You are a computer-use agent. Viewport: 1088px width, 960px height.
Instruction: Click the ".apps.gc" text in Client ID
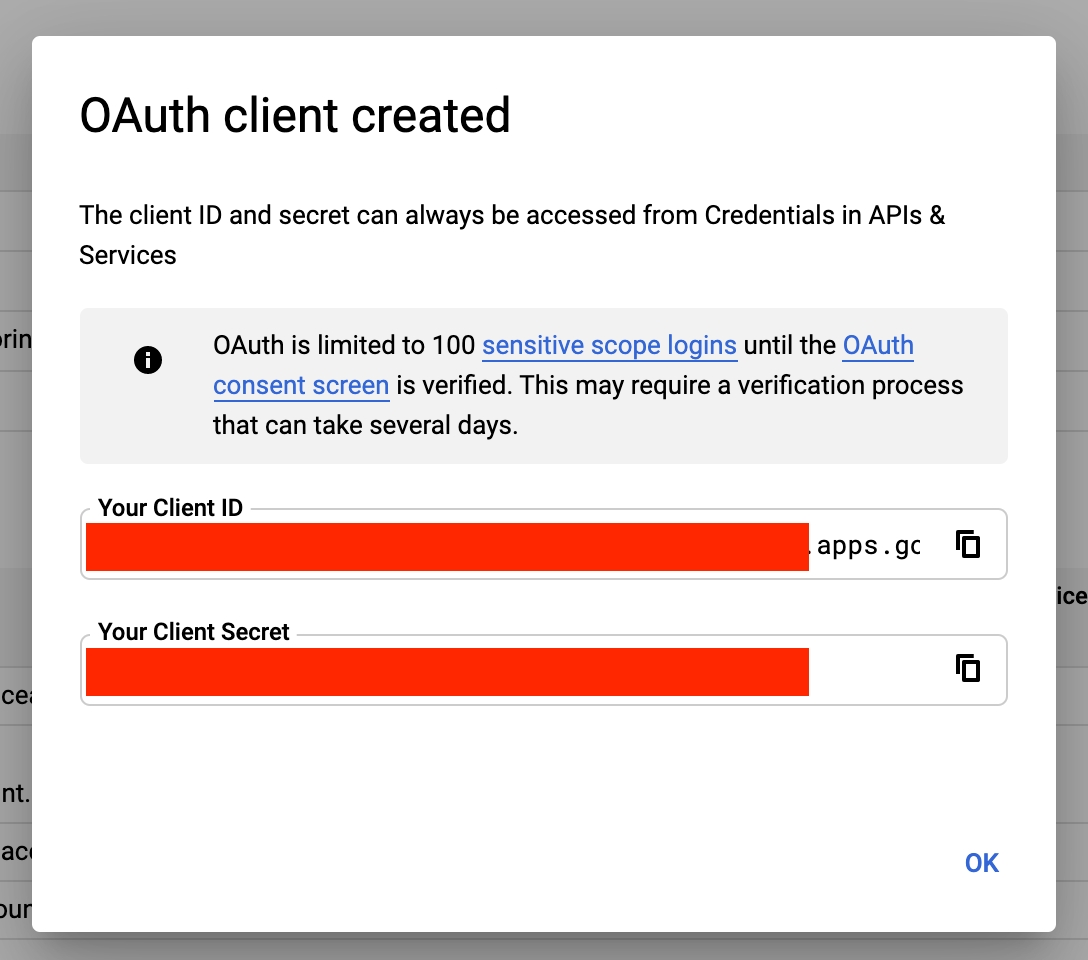[x=866, y=546]
